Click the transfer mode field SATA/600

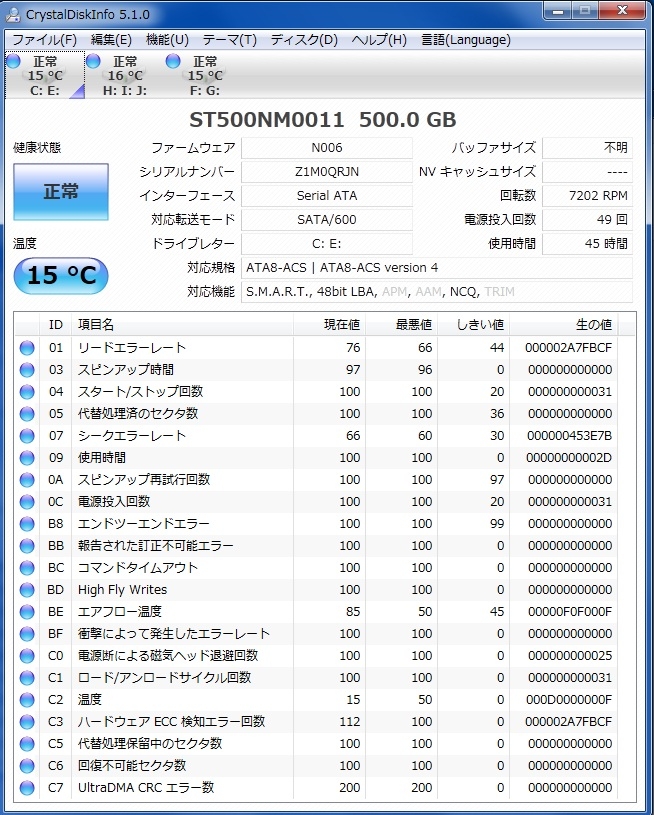(327, 219)
